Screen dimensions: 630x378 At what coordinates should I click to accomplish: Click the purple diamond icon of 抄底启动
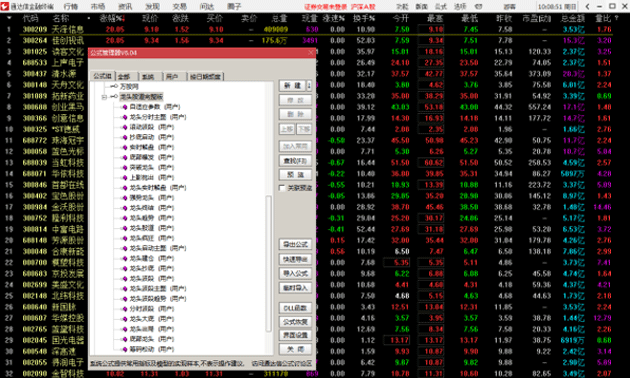tap(125, 137)
